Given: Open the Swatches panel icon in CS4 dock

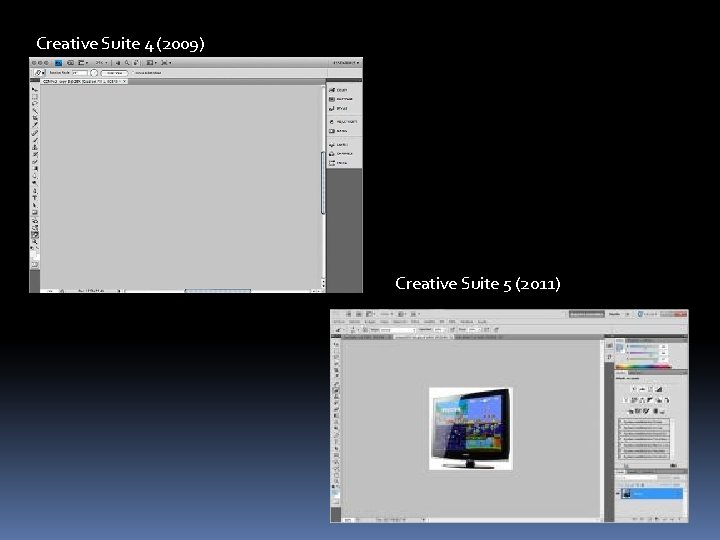Looking at the screenshot, I should 332,99.
